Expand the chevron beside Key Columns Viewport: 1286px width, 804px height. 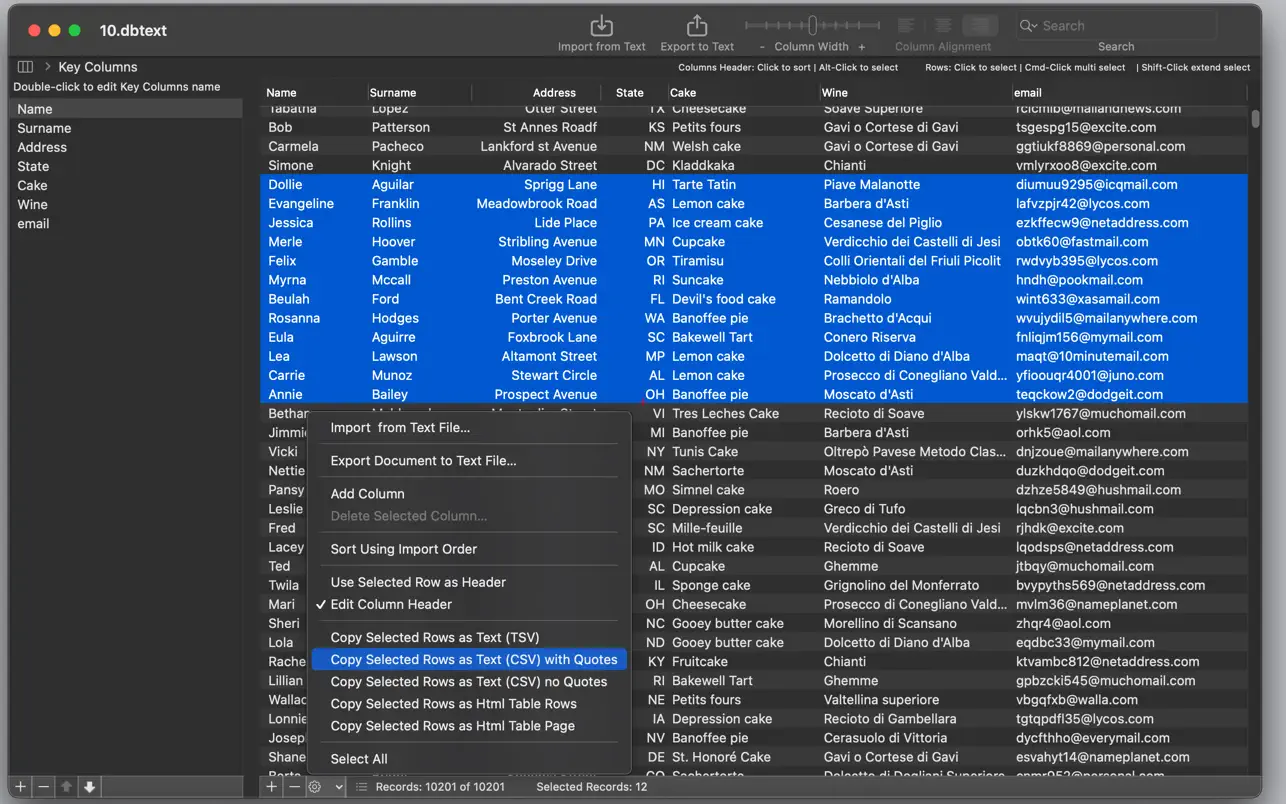[x=47, y=67]
